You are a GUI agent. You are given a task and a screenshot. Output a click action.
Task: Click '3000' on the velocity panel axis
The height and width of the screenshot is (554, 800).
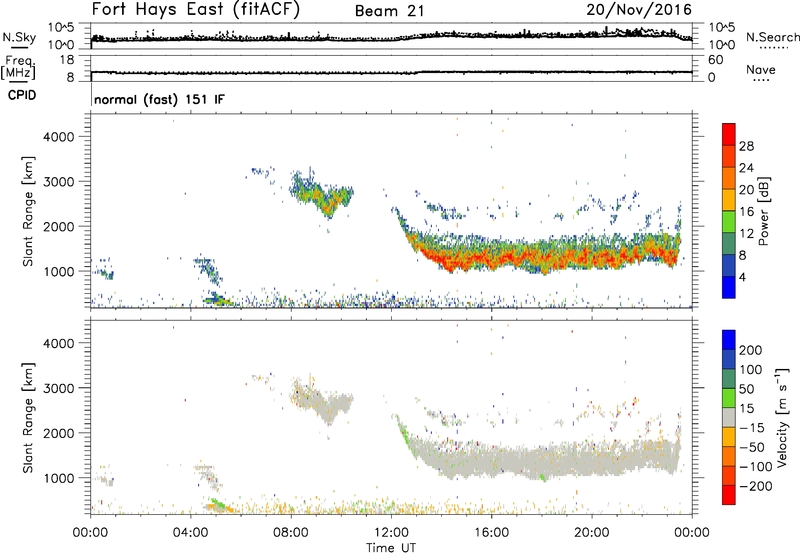tap(58, 388)
